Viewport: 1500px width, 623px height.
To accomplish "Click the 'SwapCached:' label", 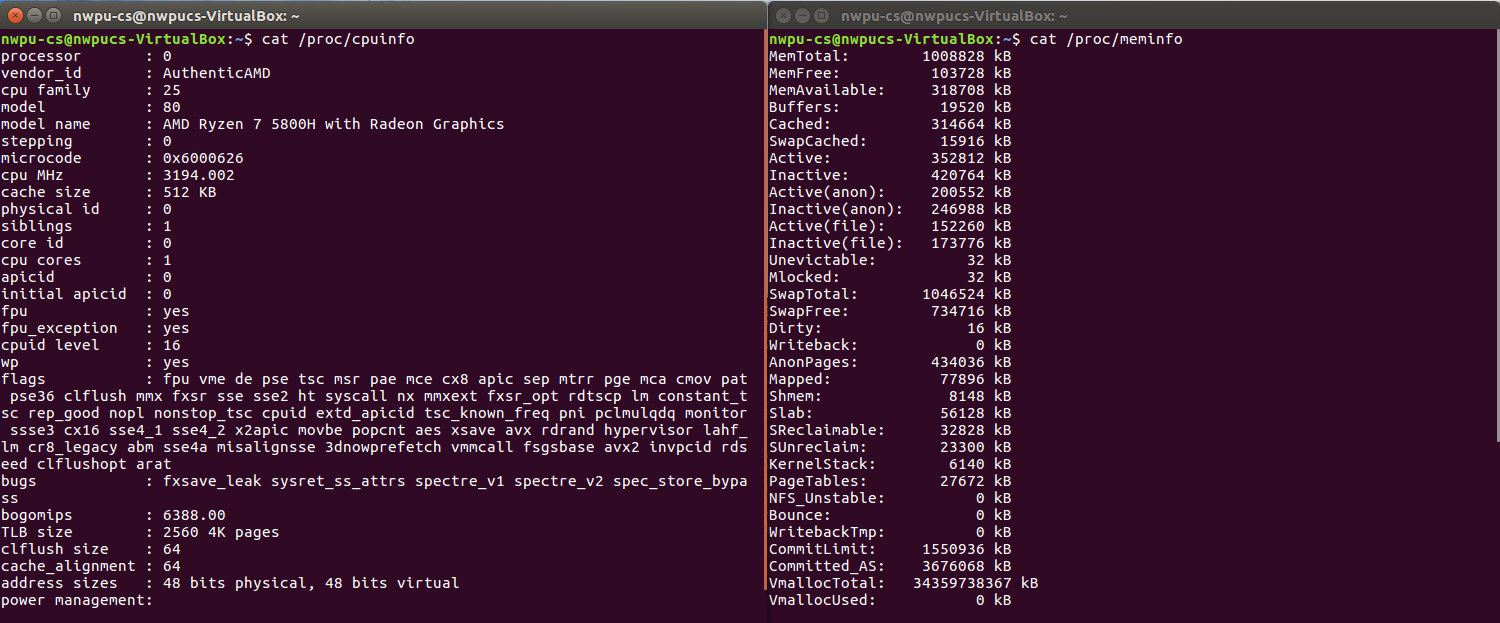I will (x=818, y=141).
